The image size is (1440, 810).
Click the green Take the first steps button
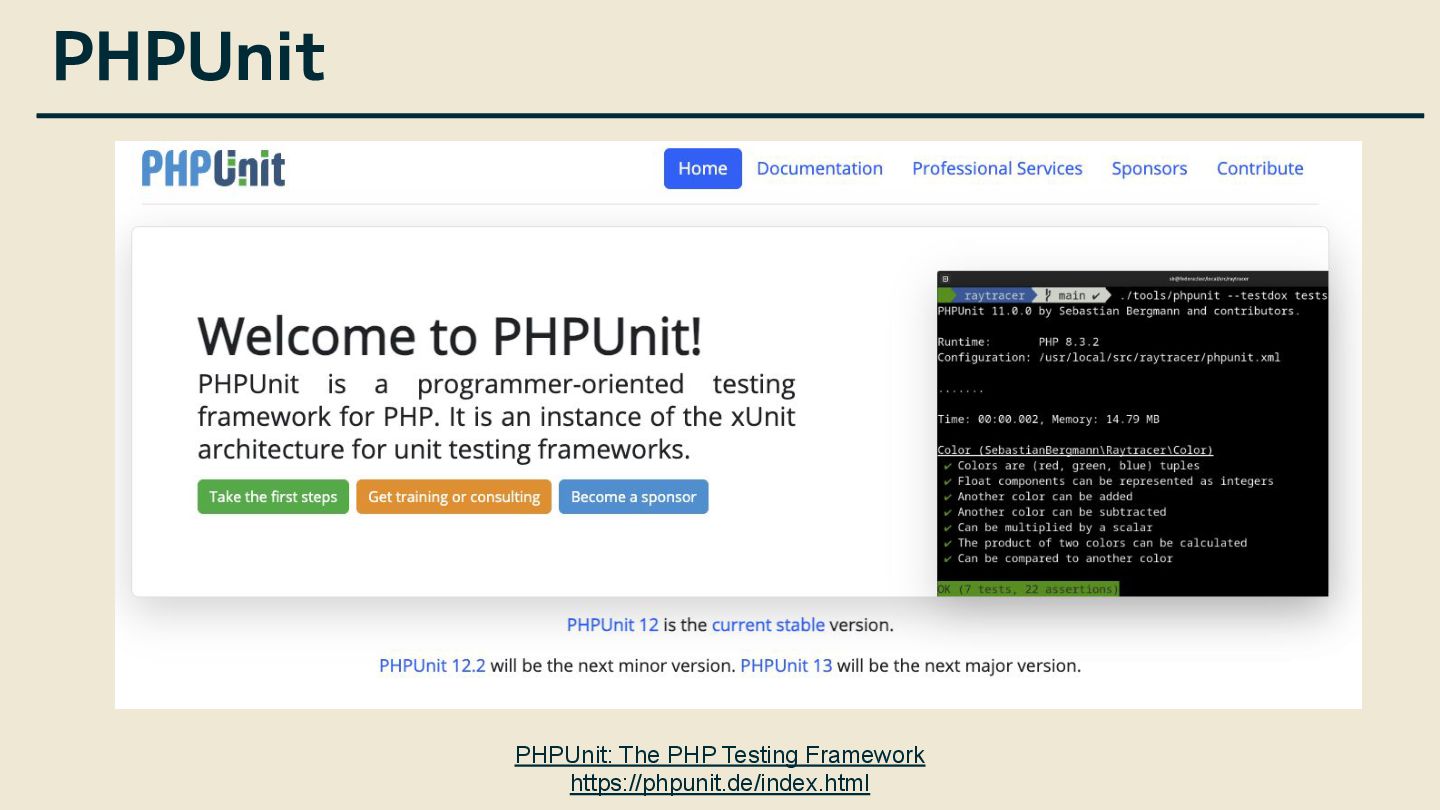273,497
